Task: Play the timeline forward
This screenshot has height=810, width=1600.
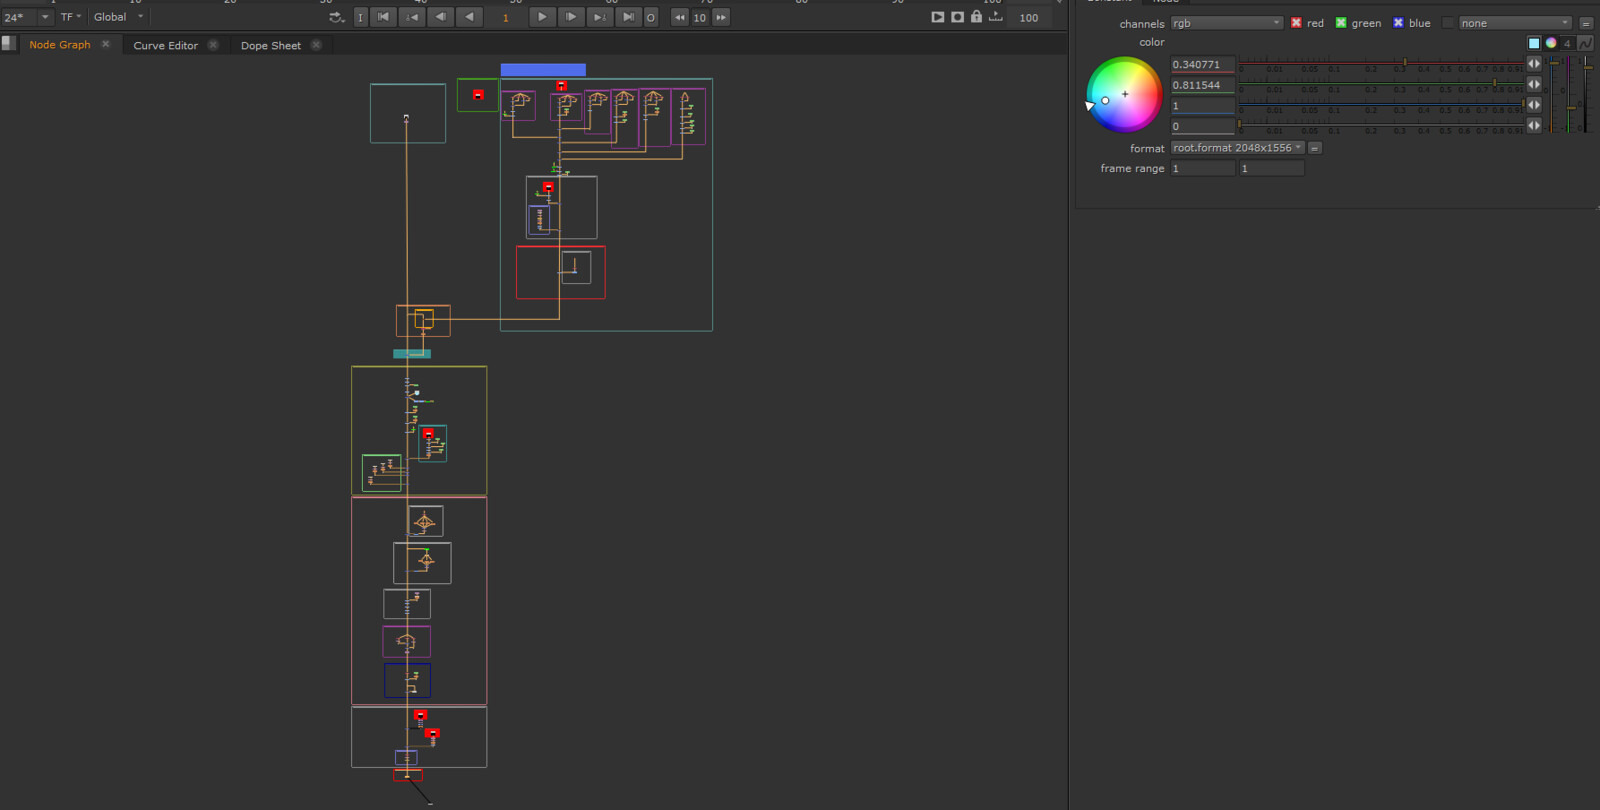Action: (x=542, y=17)
